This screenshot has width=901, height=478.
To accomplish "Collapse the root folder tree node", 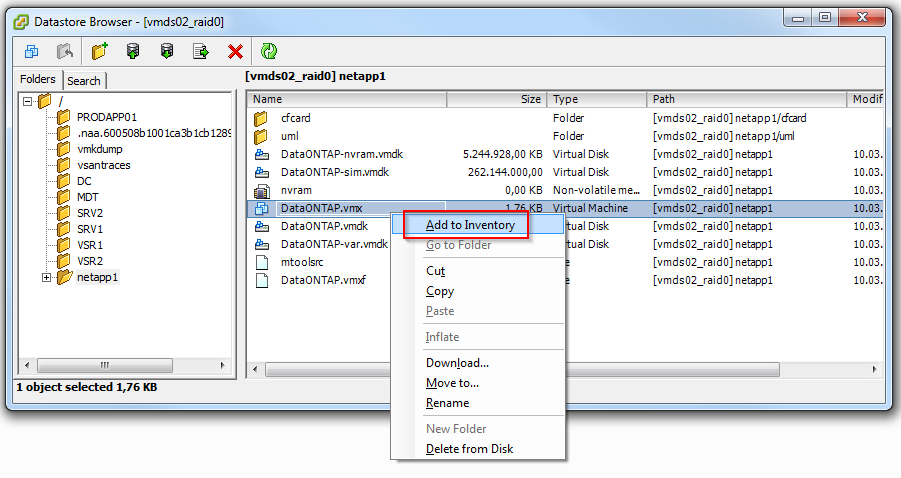I will pyautogui.click(x=28, y=102).
